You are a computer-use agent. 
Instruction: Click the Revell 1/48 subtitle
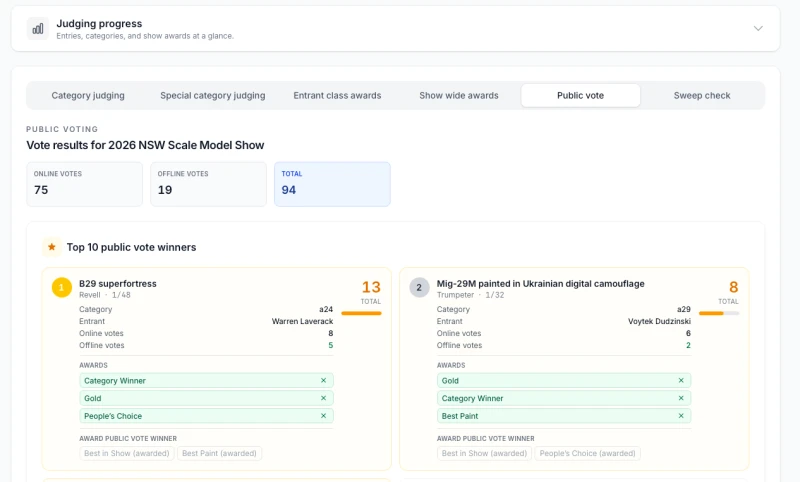tap(105, 295)
